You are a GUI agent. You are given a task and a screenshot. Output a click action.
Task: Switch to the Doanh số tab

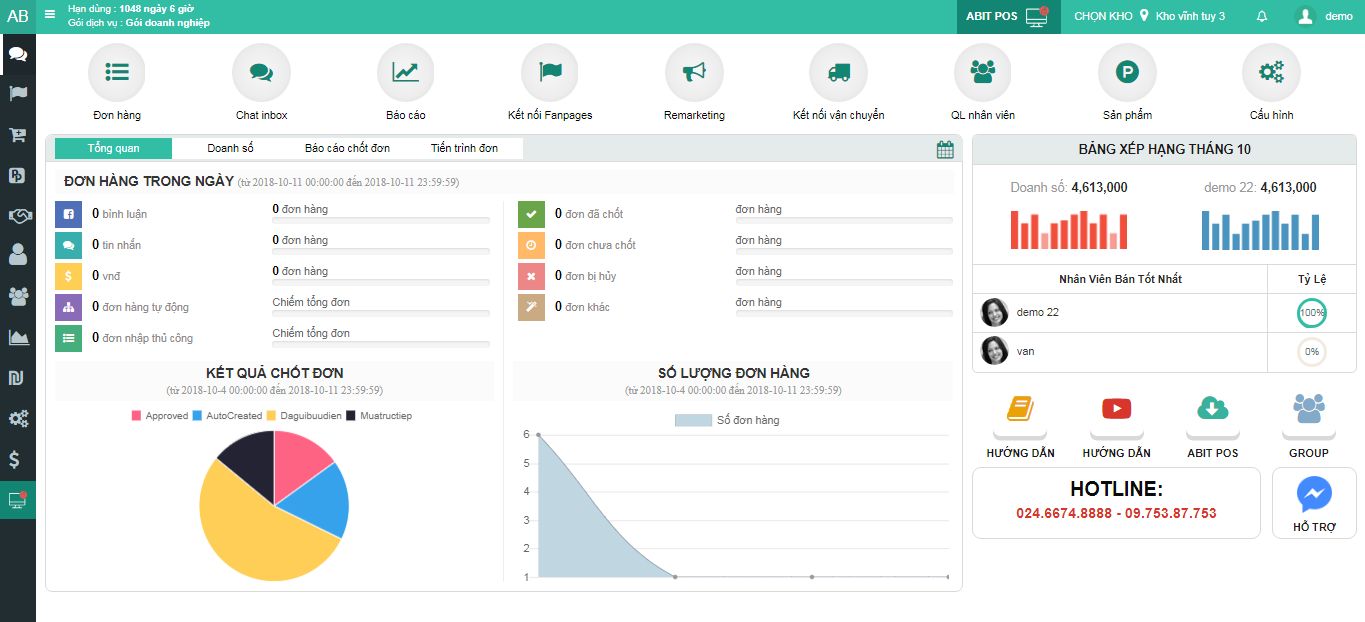[x=230, y=148]
